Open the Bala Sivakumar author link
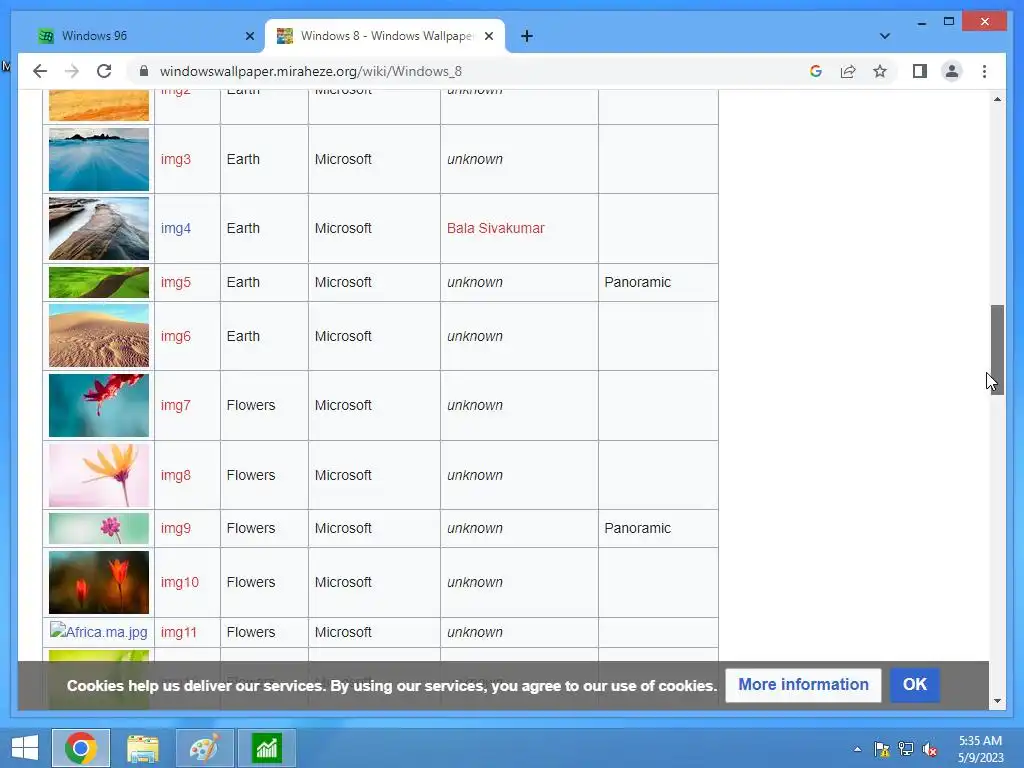The image size is (1024, 768). [496, 229]
